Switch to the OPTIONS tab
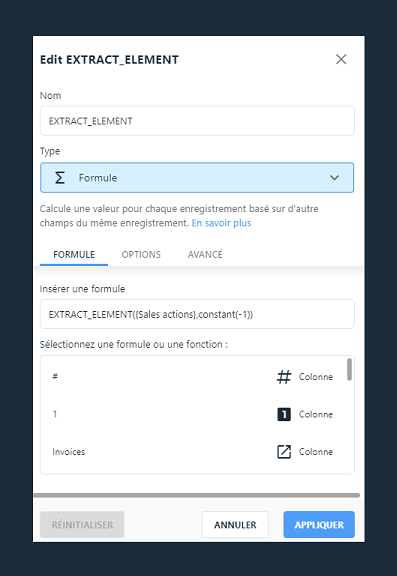Viewport: 397px width, 576px height. tap(141, 255)
